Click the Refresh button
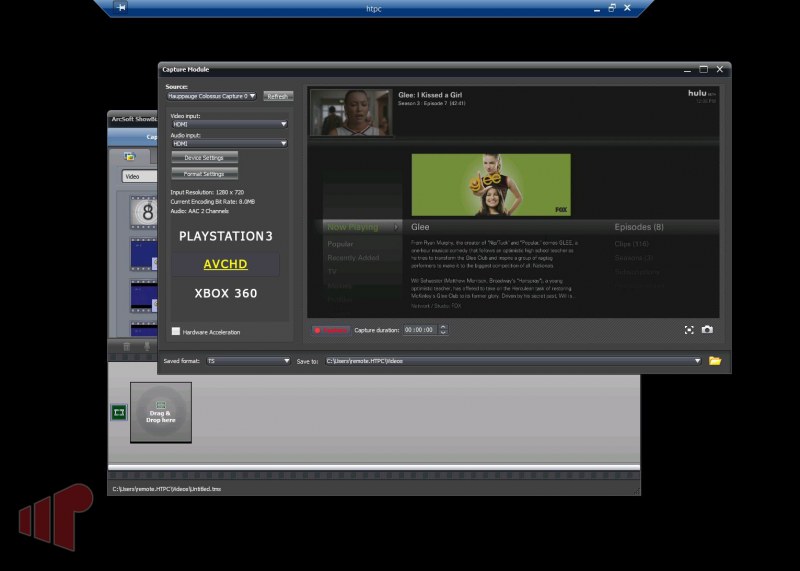800x571 pixels. click(278, 96)
